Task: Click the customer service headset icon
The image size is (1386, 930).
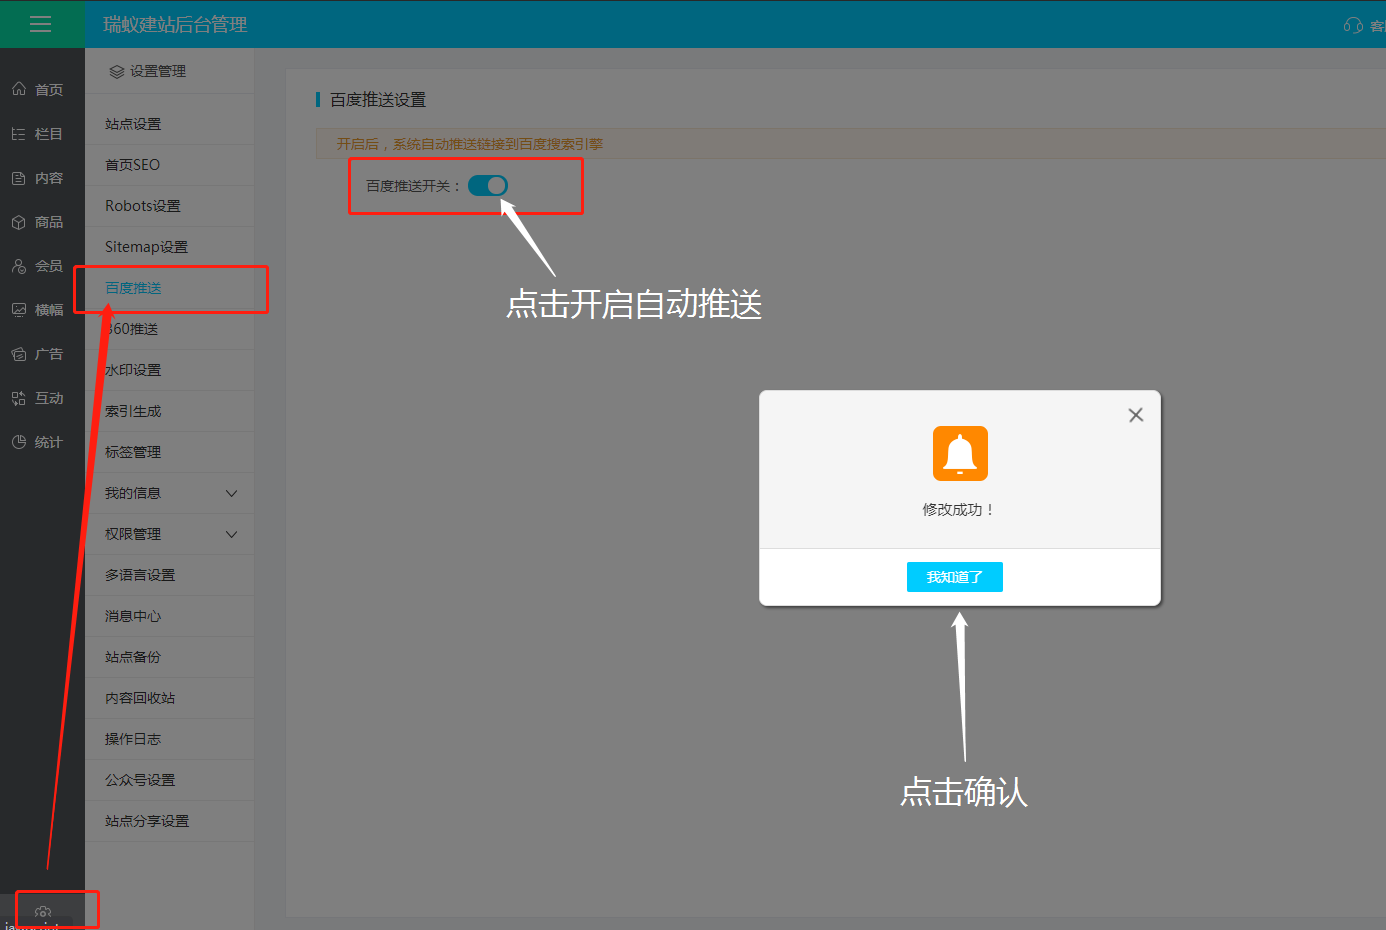Action: 1353,25
